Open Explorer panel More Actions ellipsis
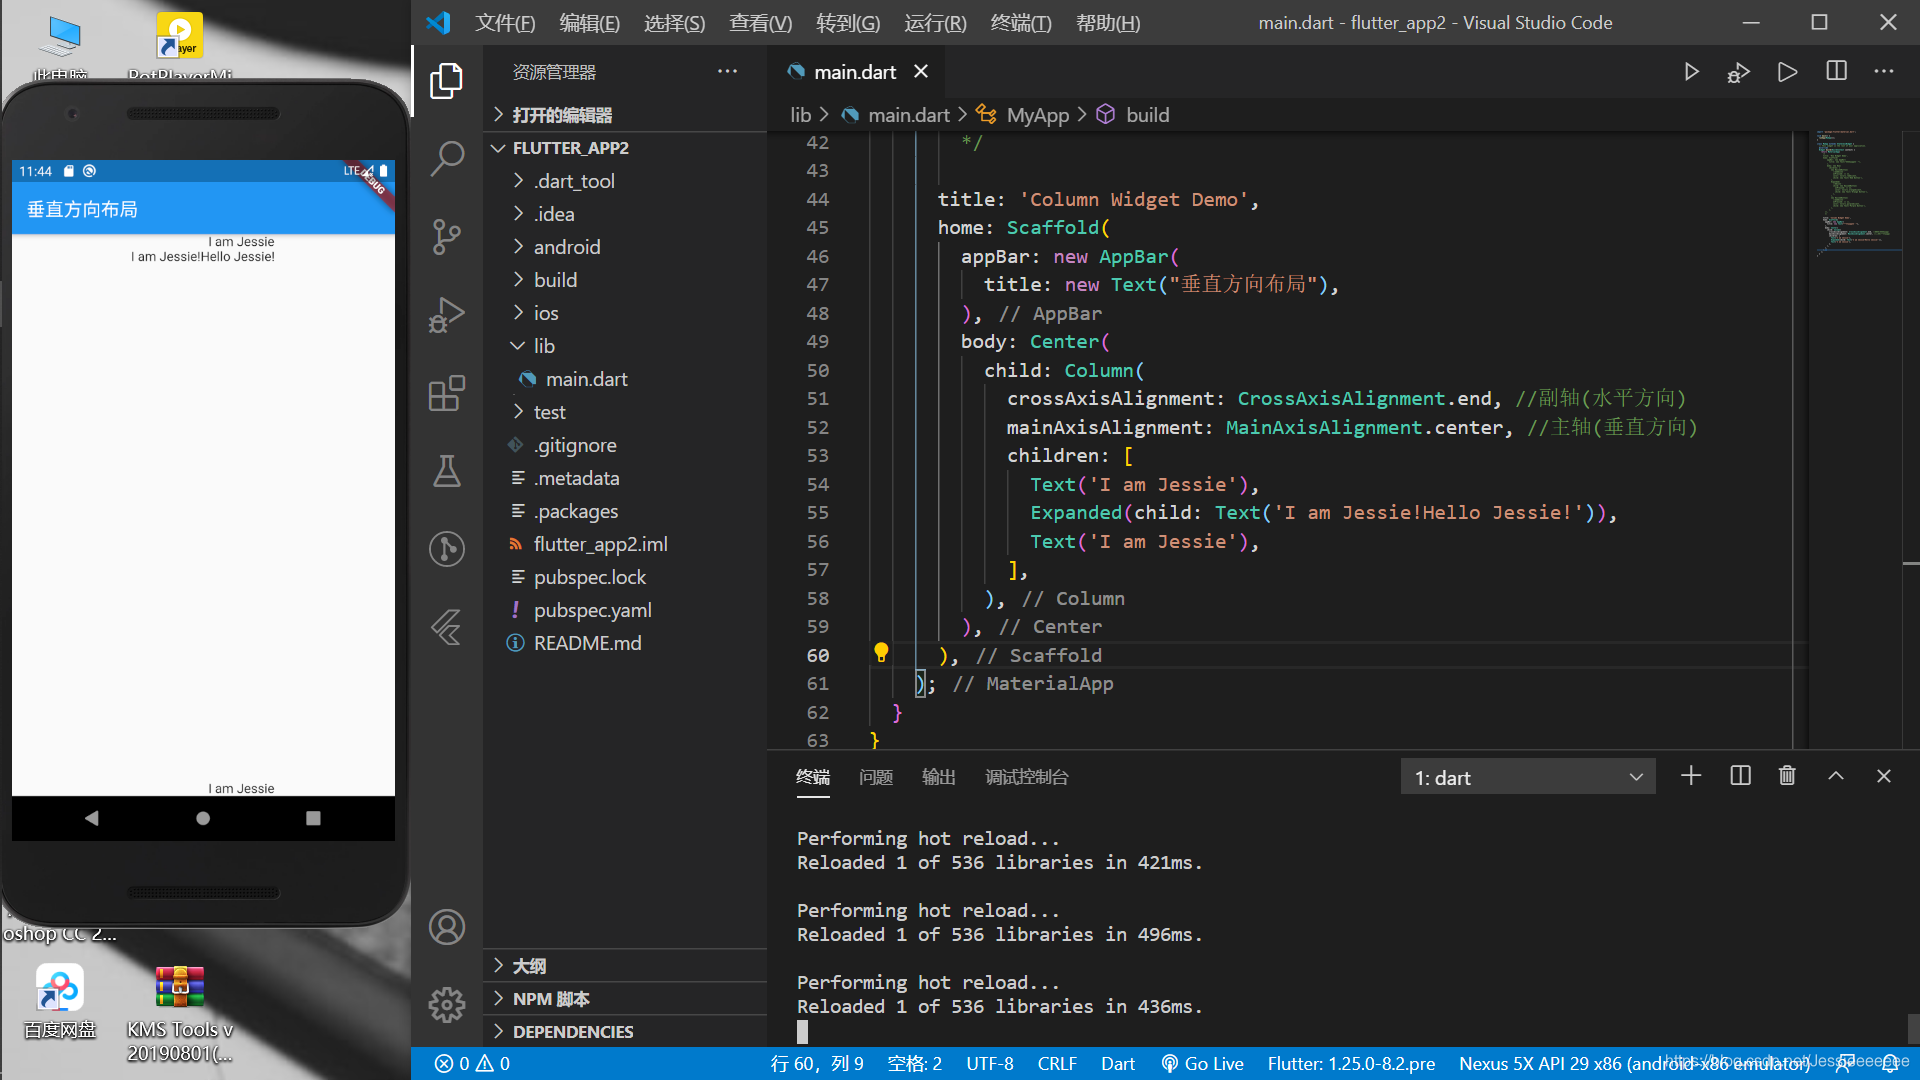The width and height of the screenshot is (1920, 1080). 727,71
